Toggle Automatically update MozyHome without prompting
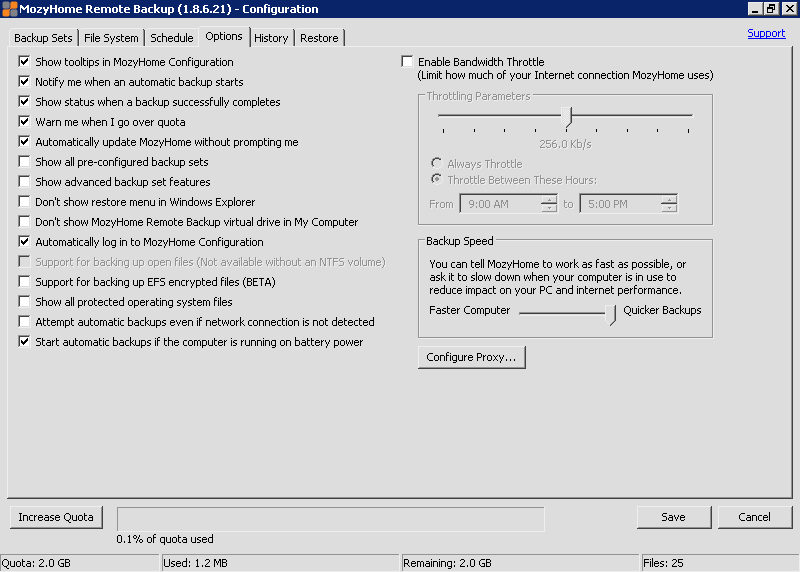Image resolution: width=800 pixels, height=572 pixels. click(24, 141)
